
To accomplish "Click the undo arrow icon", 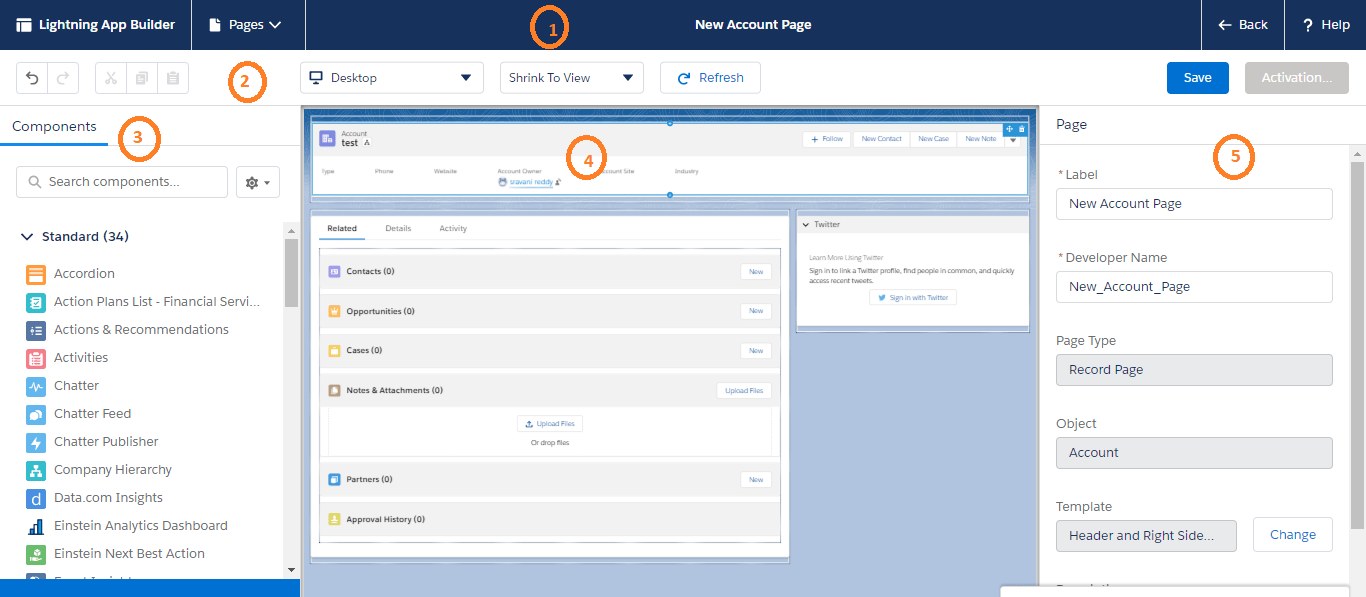I will click(x=32, y=78).
